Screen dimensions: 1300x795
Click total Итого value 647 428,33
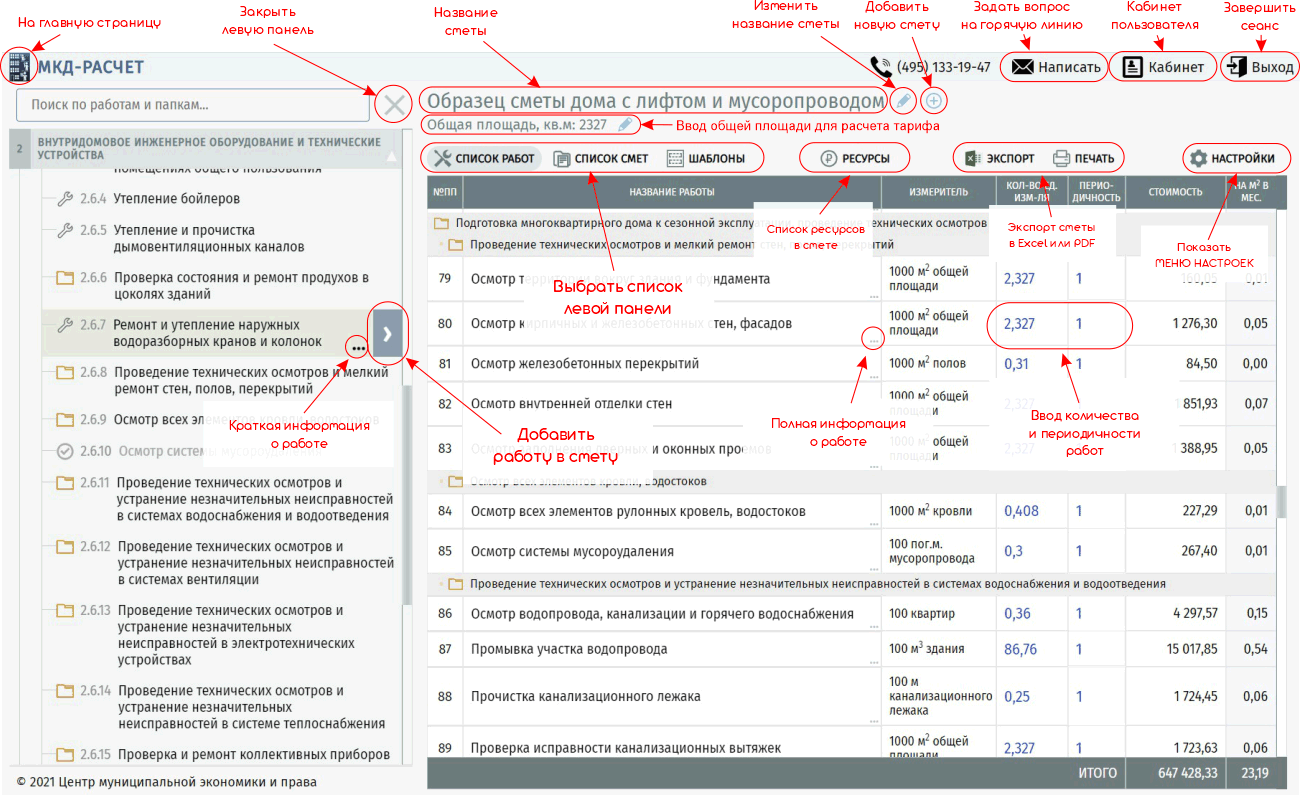1188,774
